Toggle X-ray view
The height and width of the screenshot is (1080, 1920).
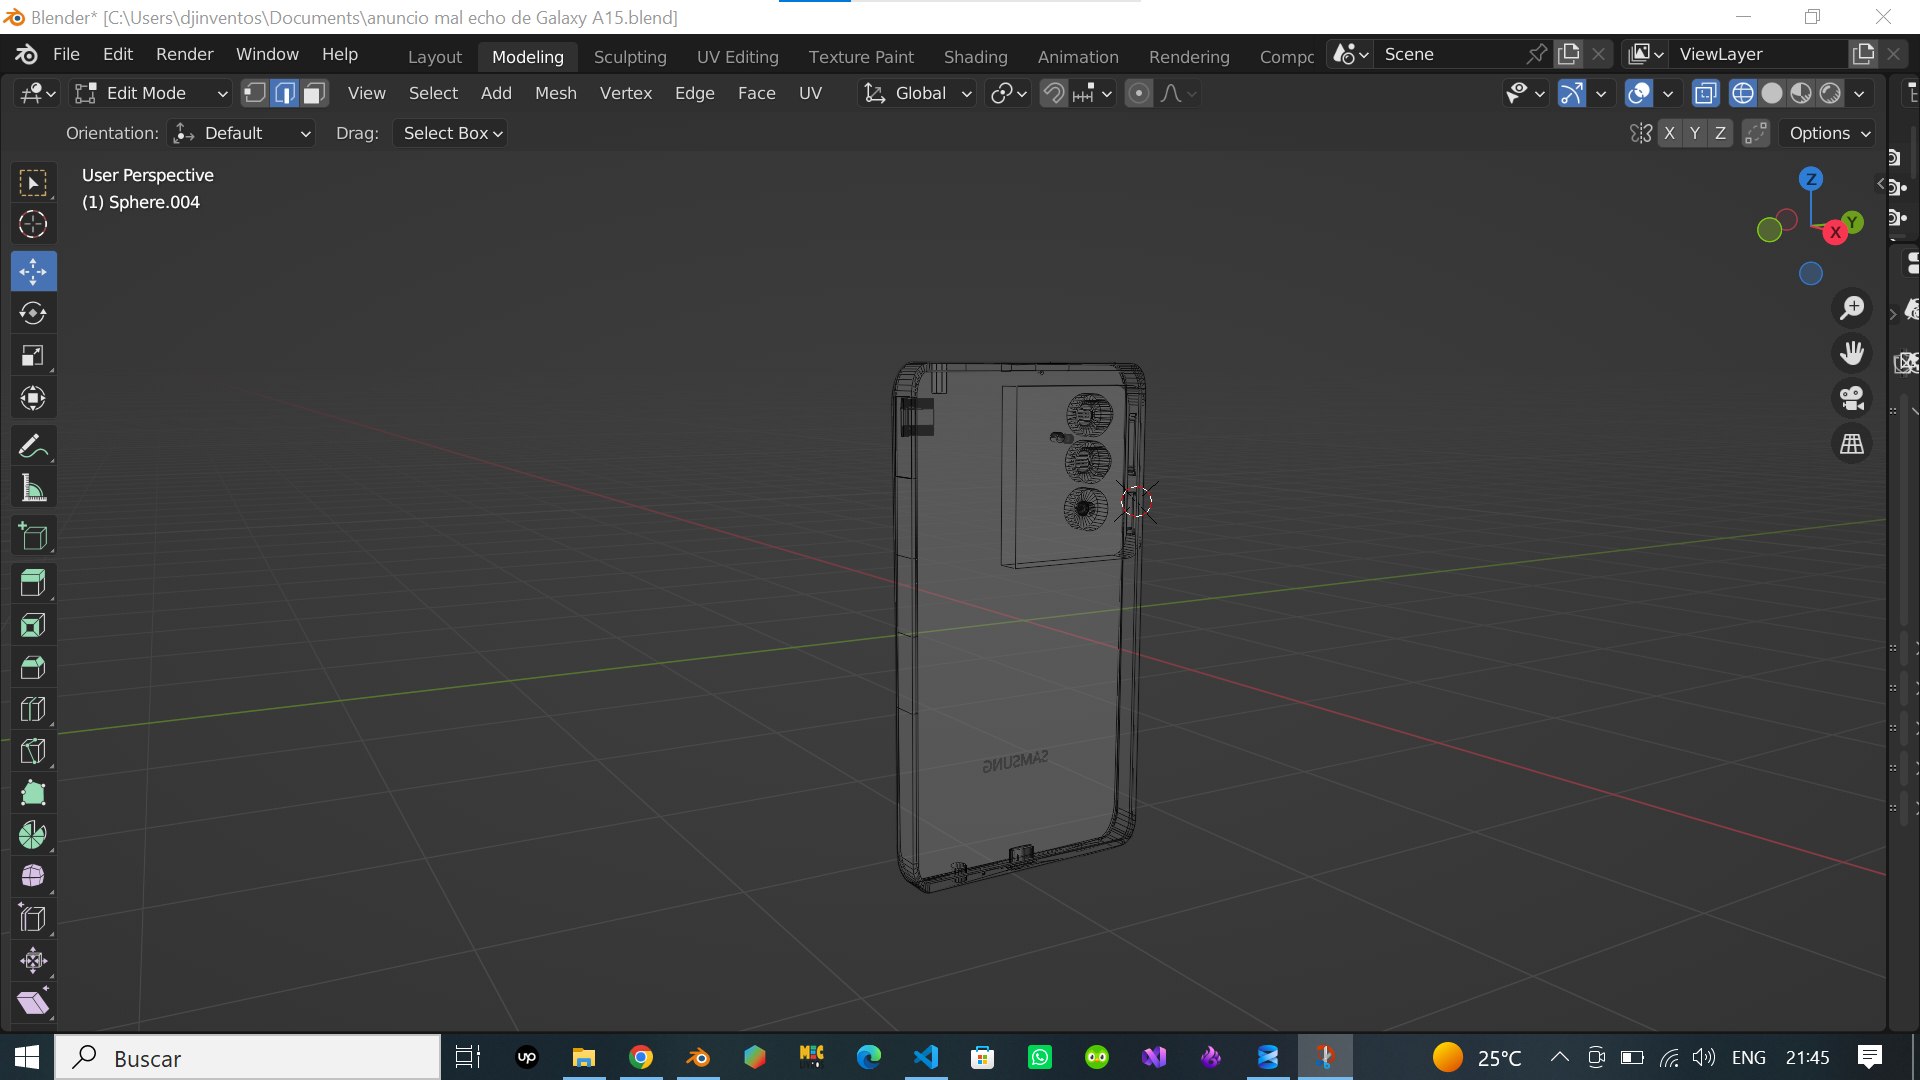point(1705,93)
